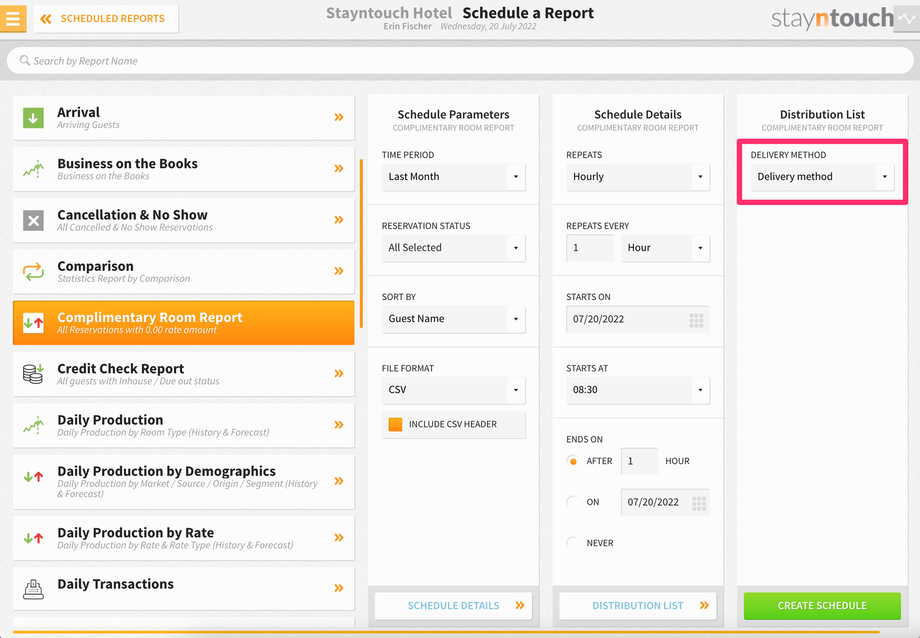
Task: Open the File Format dropdown
Action: (x=454, y=390)
